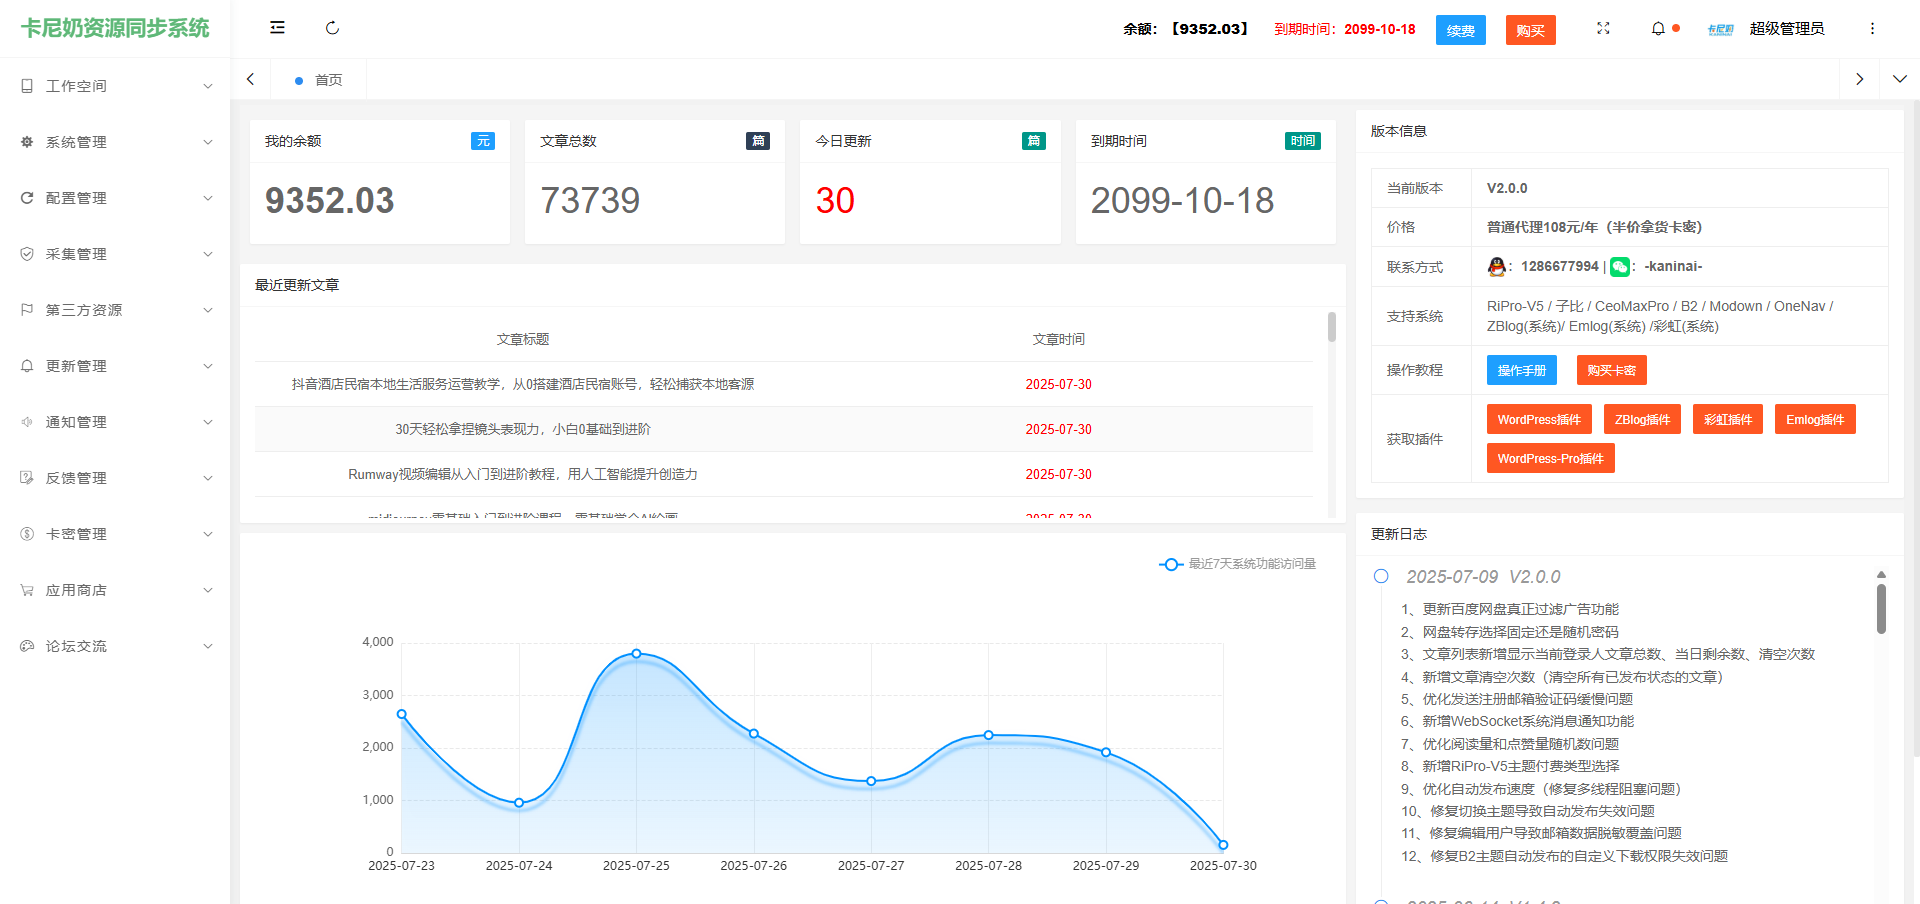The image size is (1920, 904).
Task: Expand the 配置管理 menu chevron
Action: click(x=208, y=198)
